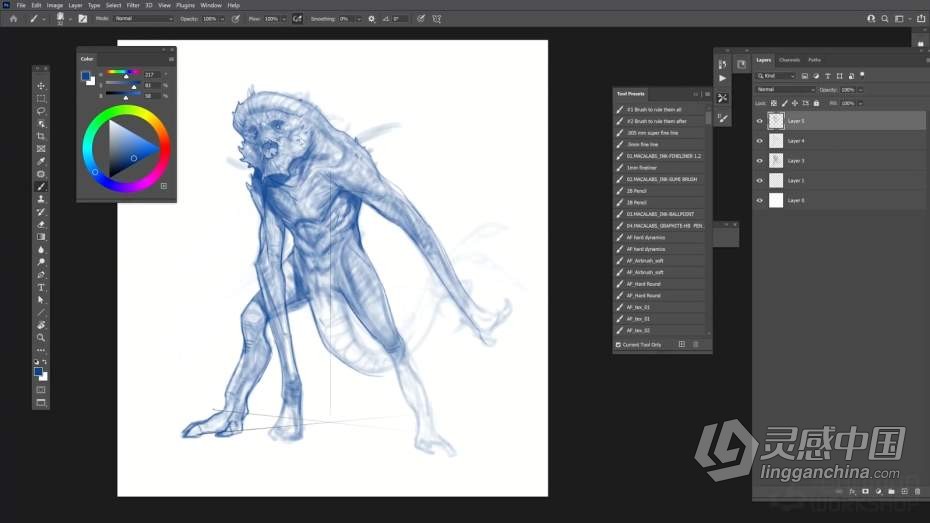The image size is (930, 523).
Task: Select the Object Selection tool
Action: coord(41,123)
